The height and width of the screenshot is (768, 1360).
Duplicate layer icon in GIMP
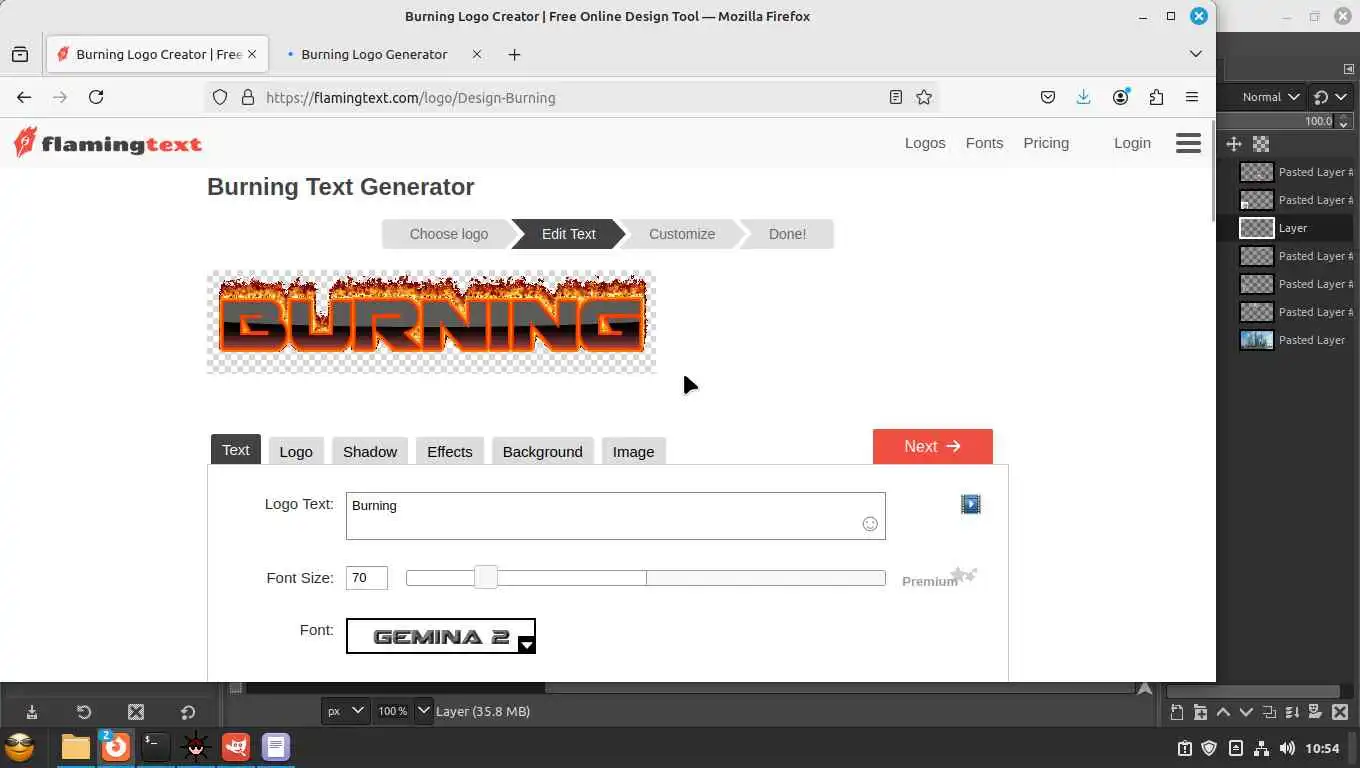click(1269, 712)
